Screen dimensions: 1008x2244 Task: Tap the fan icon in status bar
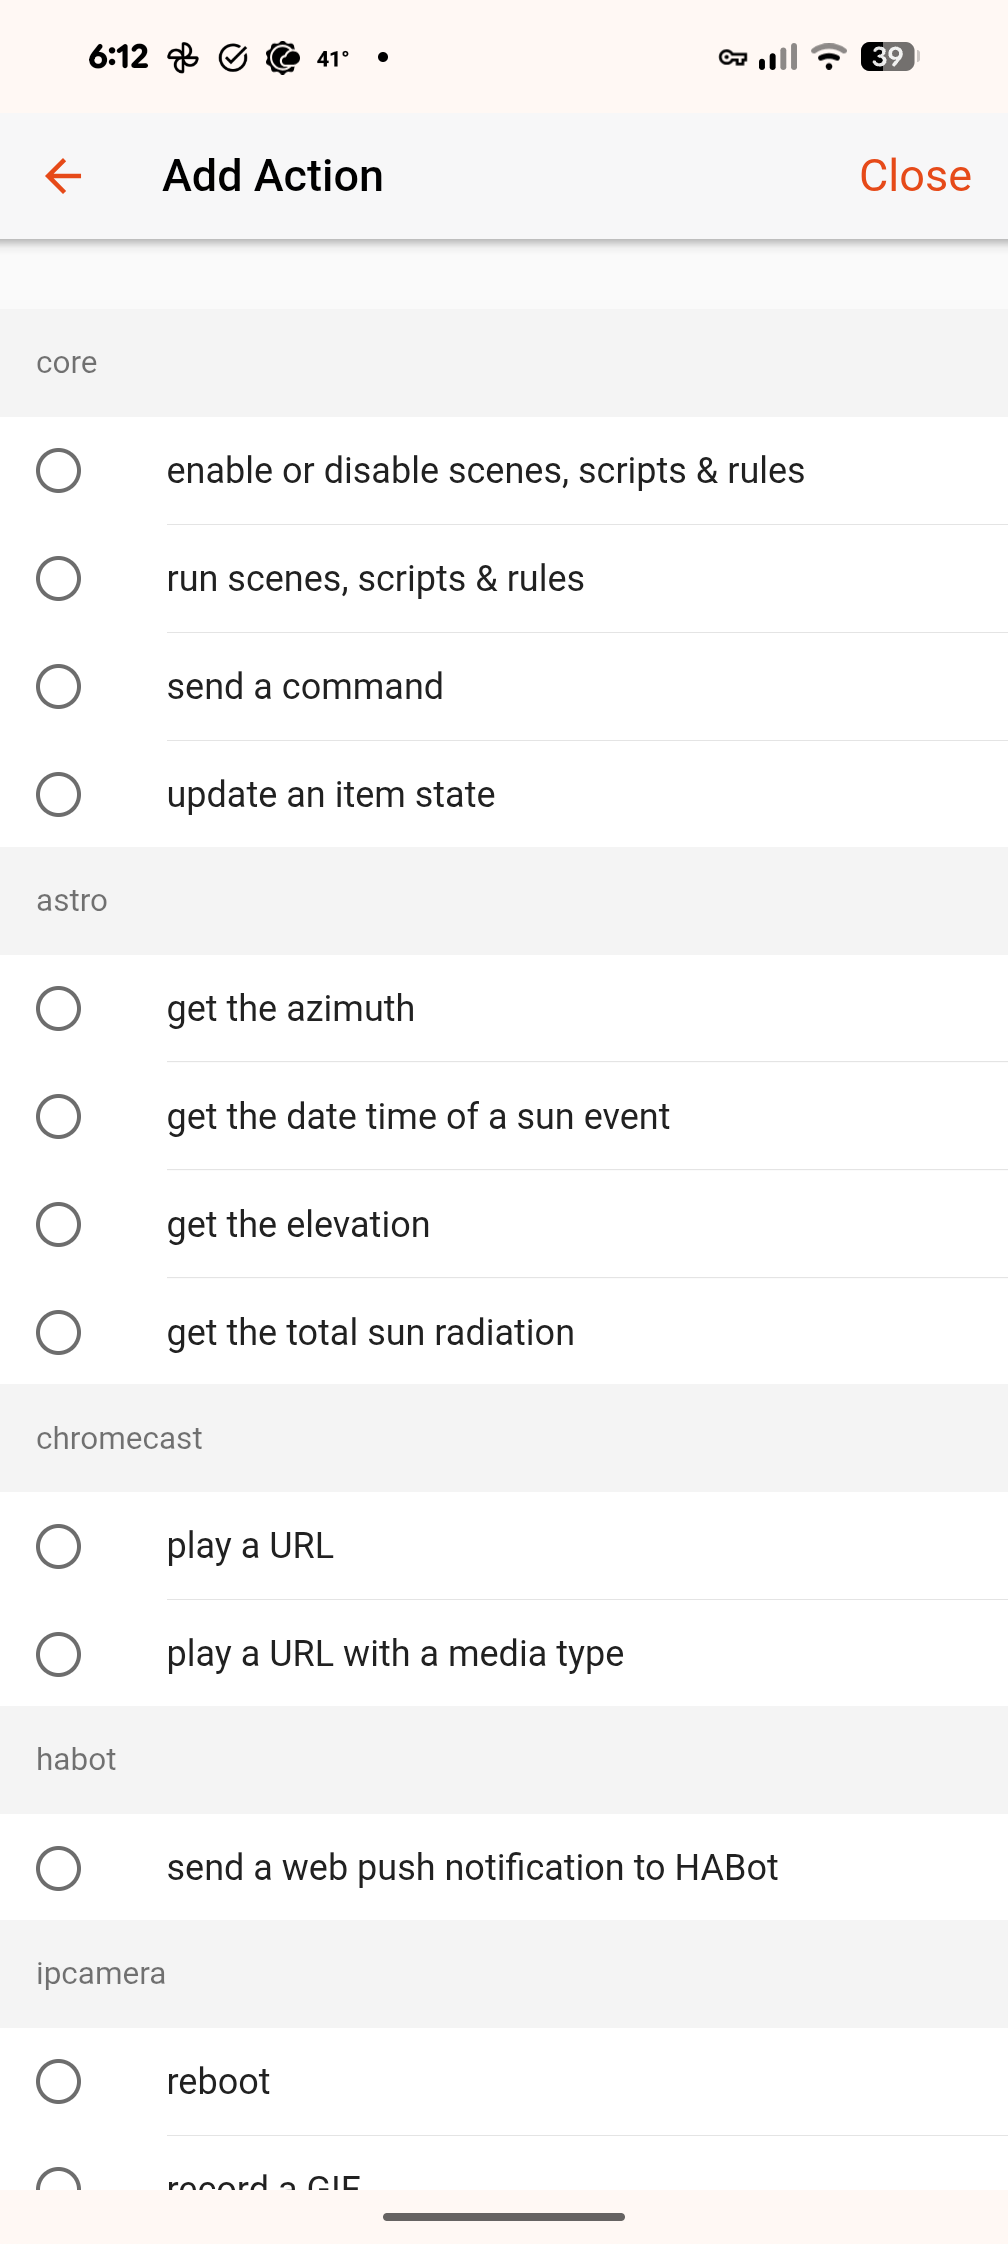[183, 58]
